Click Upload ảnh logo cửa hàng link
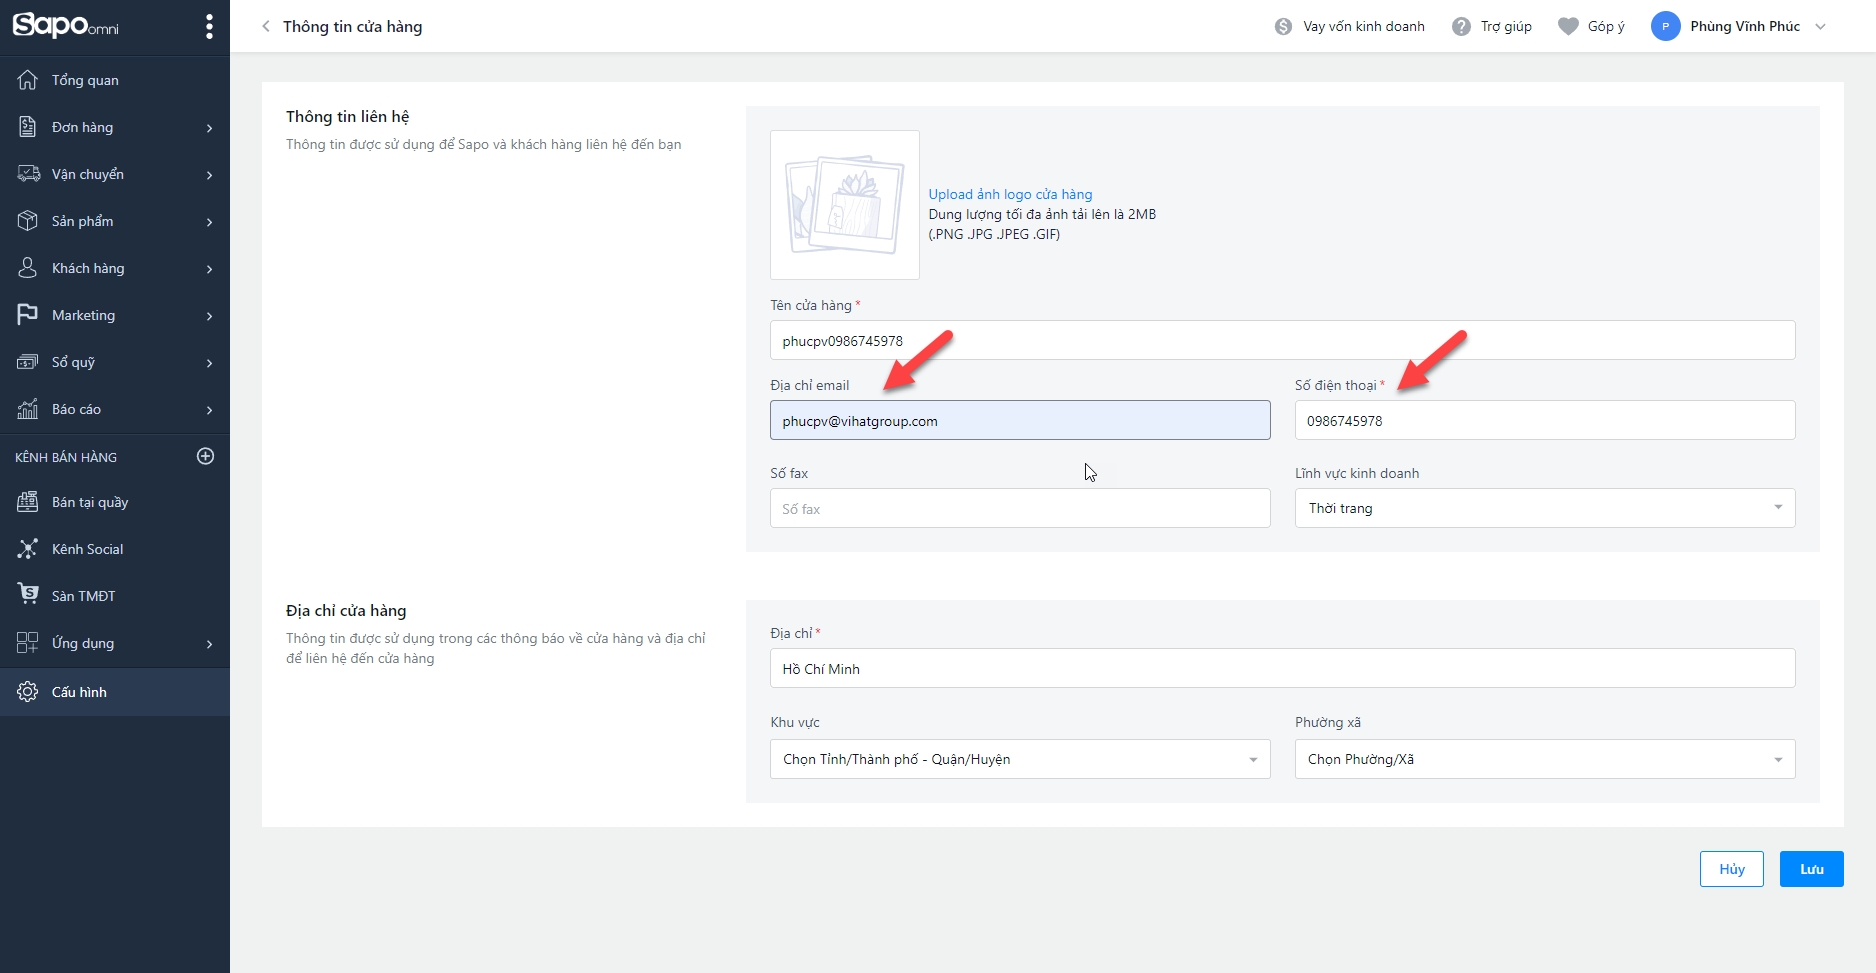This screenshot has width=1876, height=973. click(x=1010, y=194)
